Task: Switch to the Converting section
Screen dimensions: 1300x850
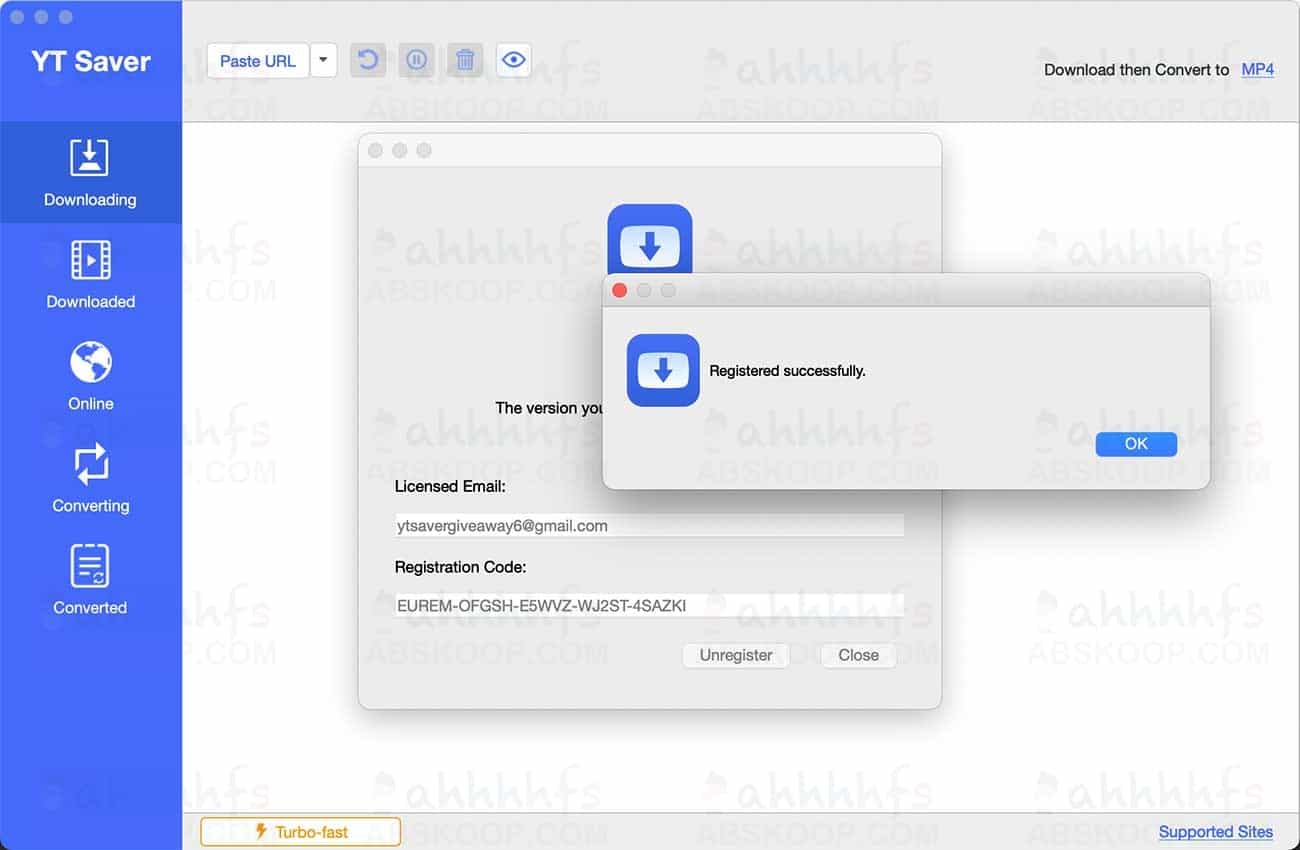Action: [x=90, y=478]
